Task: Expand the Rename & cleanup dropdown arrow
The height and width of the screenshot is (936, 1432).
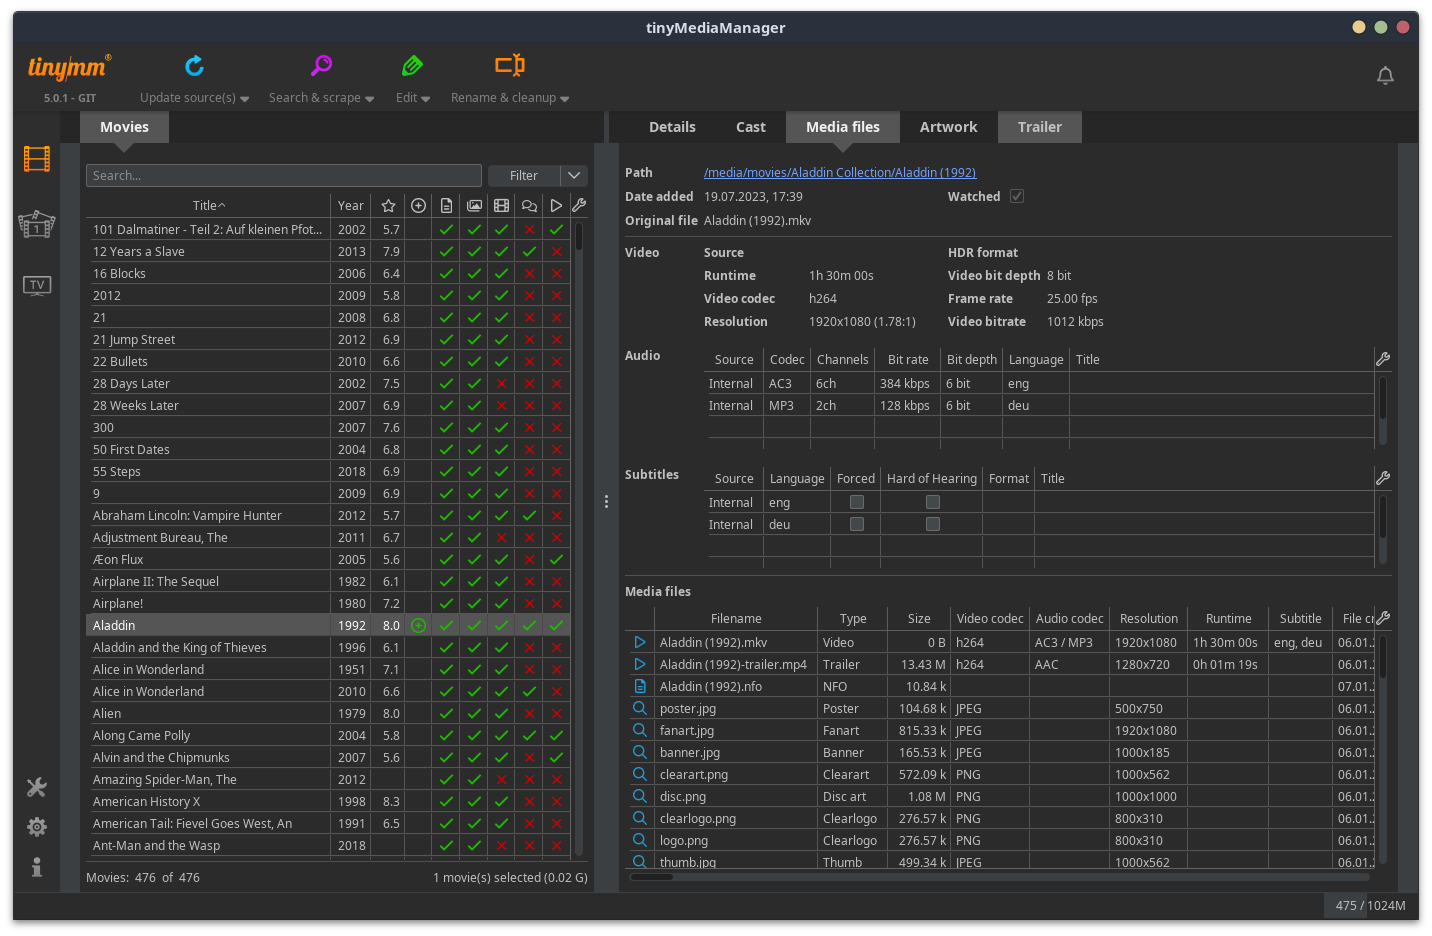Action: pyautogui.click(x=565, y=99)
